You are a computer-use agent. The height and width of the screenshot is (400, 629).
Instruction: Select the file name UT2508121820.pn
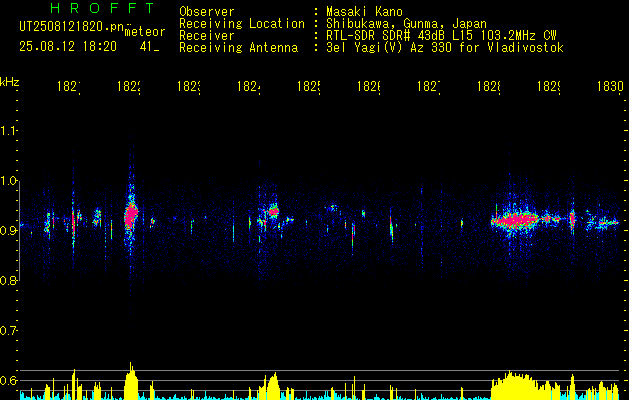coord(72,27)
